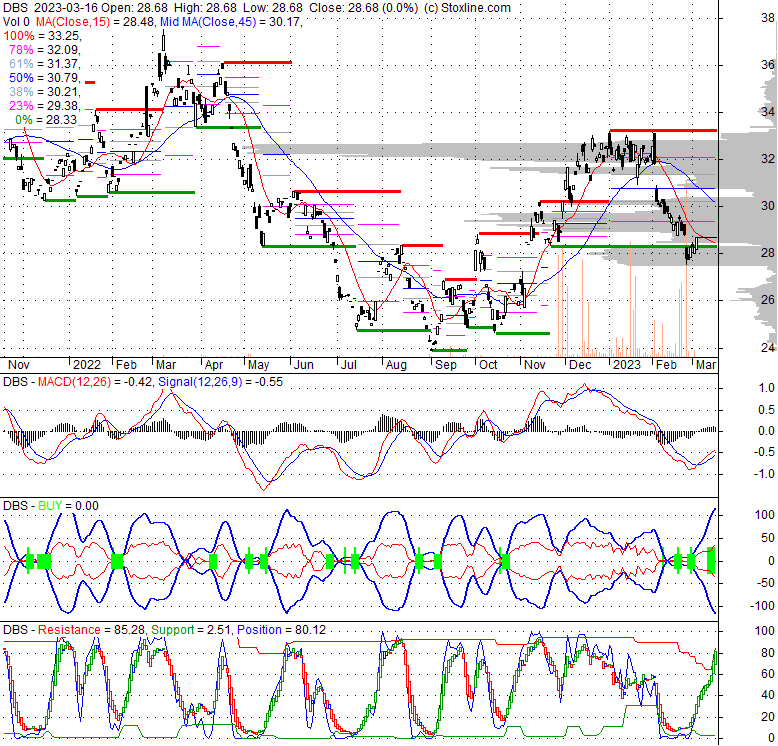Click the 'May' month label on the time axis
This screenshot has width=778, height=746.
pyautogui.click(x=259, y=365)
